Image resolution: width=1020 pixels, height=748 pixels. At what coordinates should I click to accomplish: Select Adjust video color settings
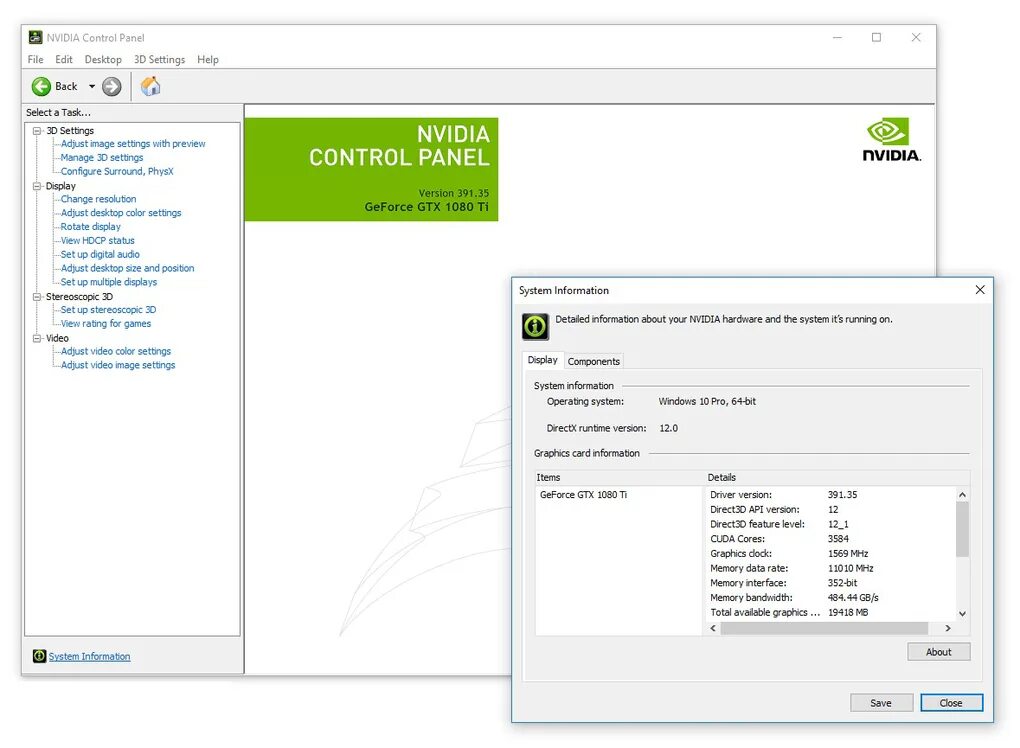[x=116, y=351]
